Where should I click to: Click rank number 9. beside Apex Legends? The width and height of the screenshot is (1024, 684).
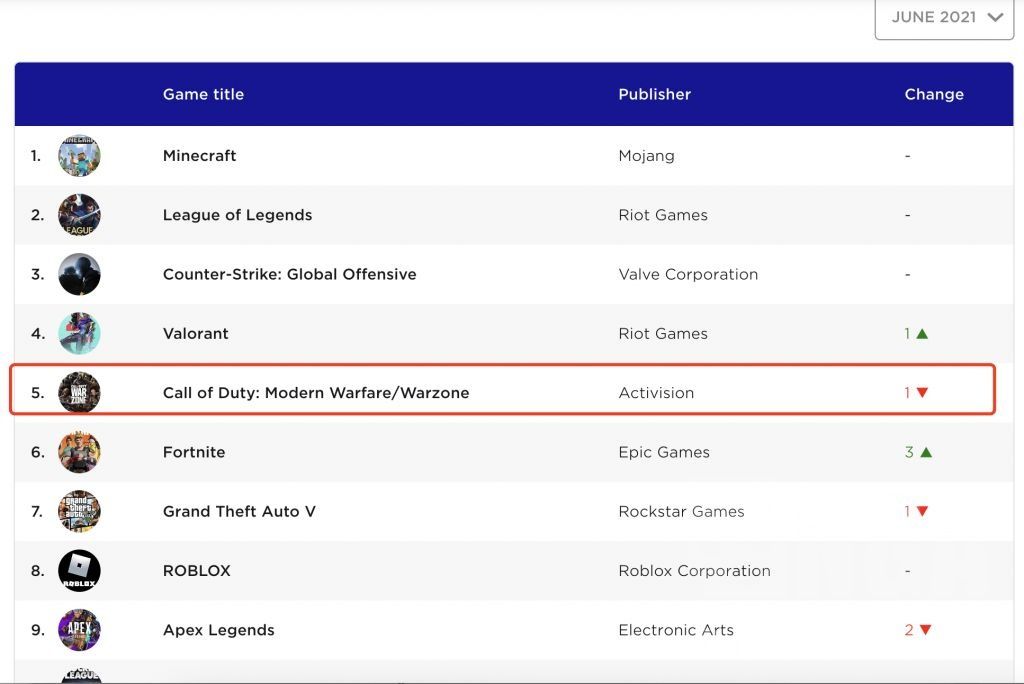point(38,630)
